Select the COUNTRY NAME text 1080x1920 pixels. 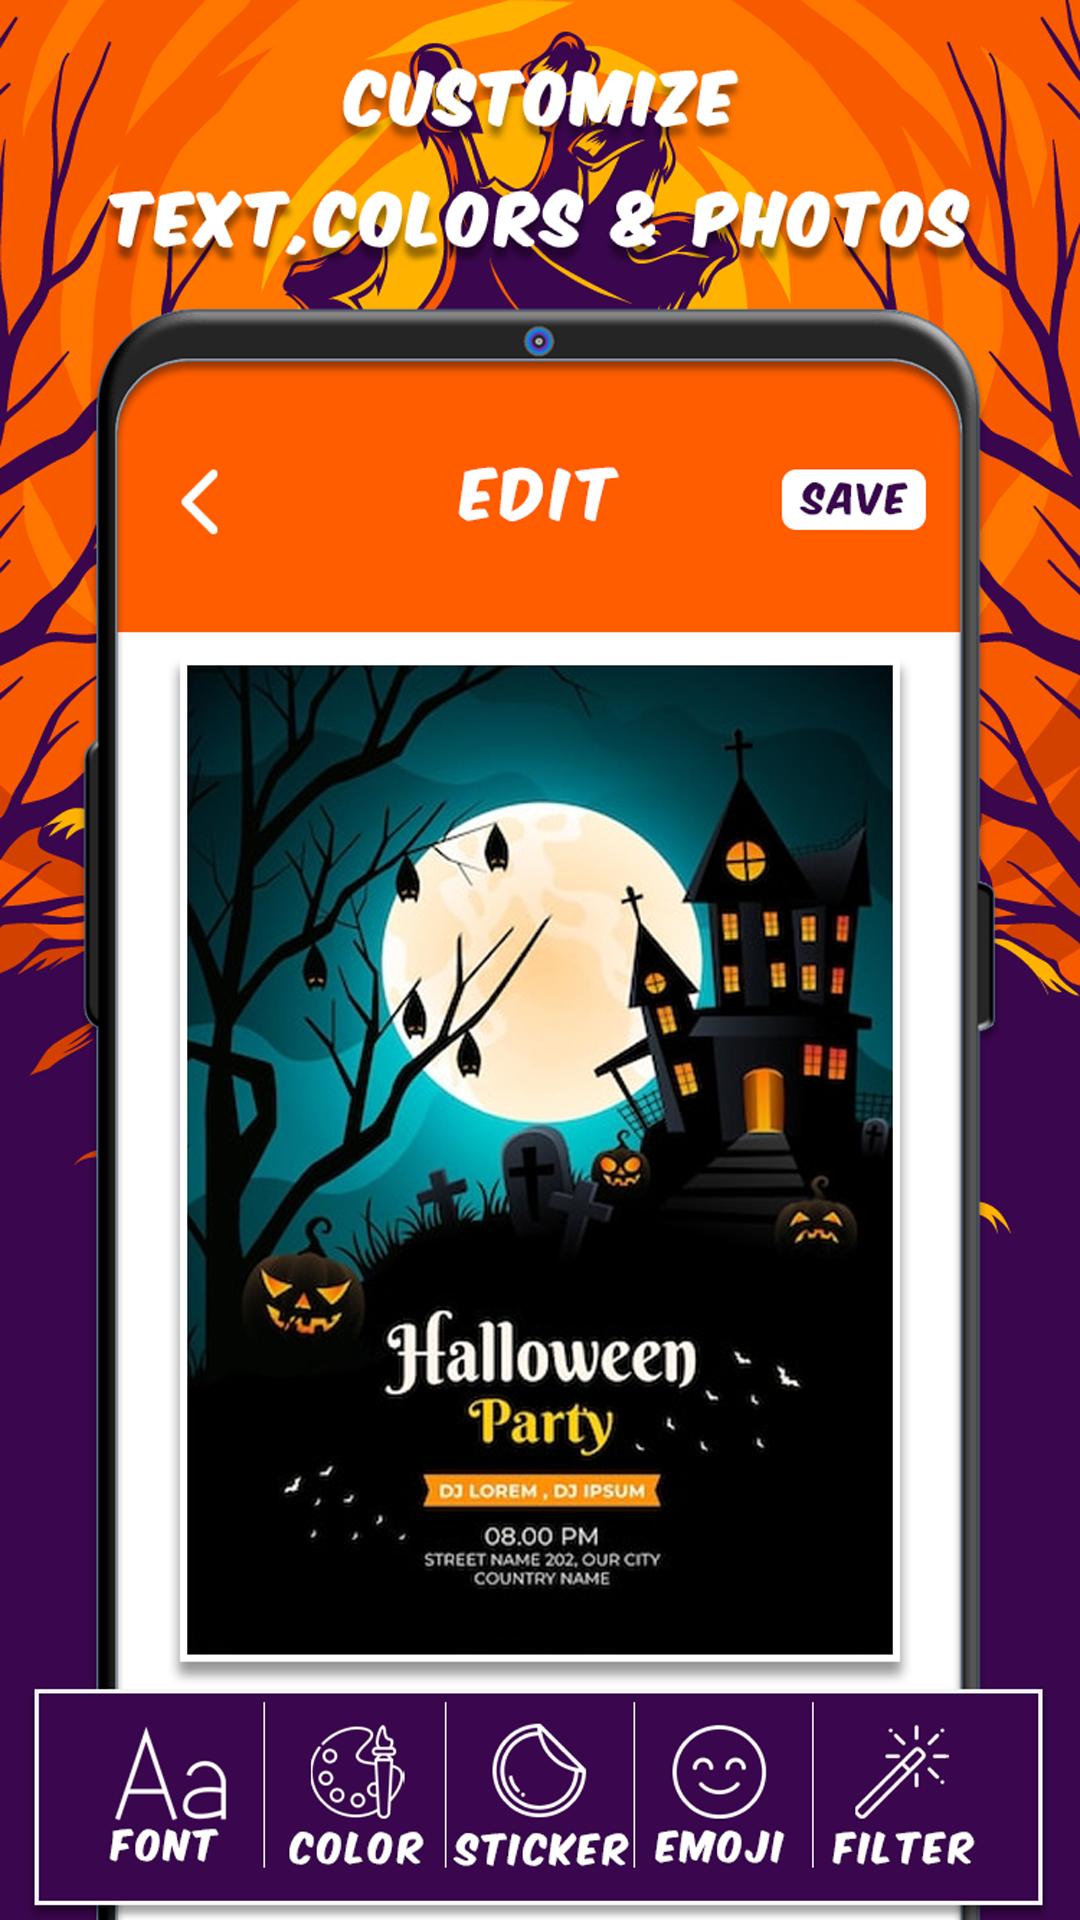[x=542, y=1579]
